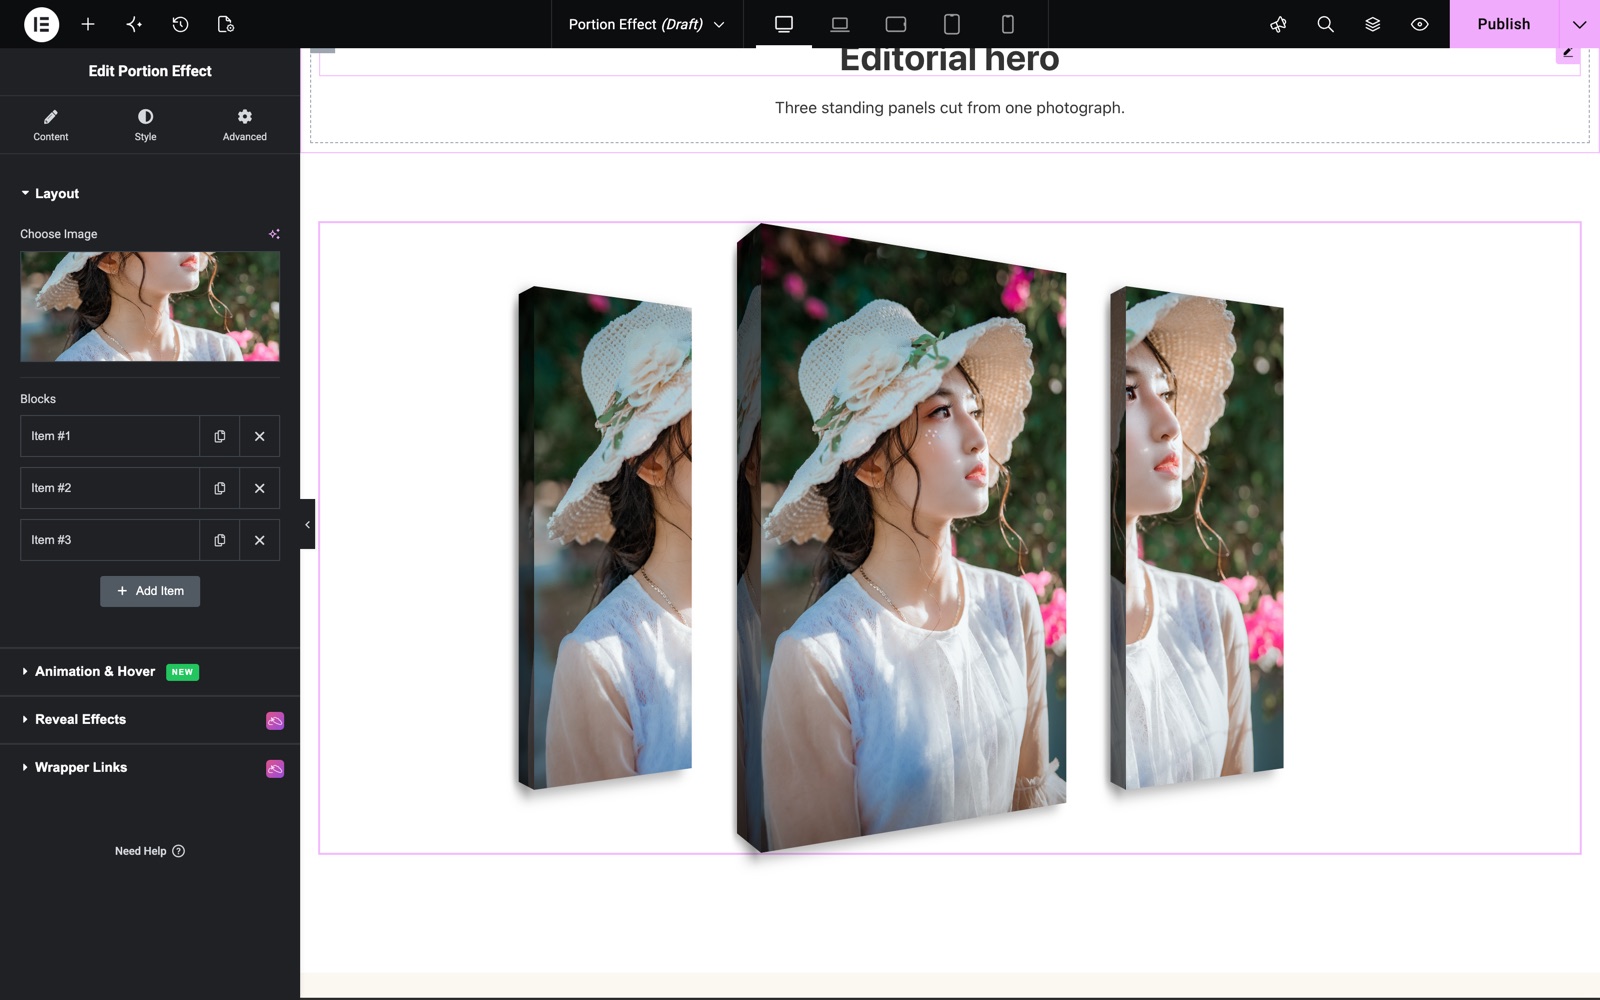Remove Item #1
The width and height of the screenshot is (1600, 1000).
260,436
